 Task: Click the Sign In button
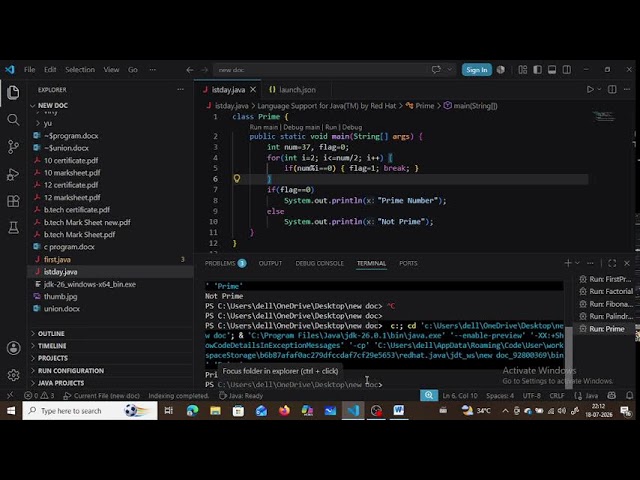[x=477, y=70]
